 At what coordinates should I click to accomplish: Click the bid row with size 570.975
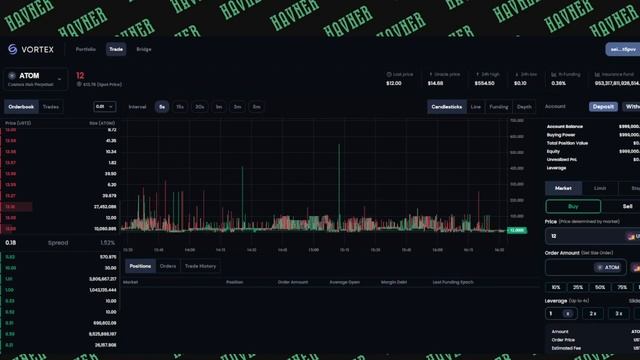[x=60, y=257]
